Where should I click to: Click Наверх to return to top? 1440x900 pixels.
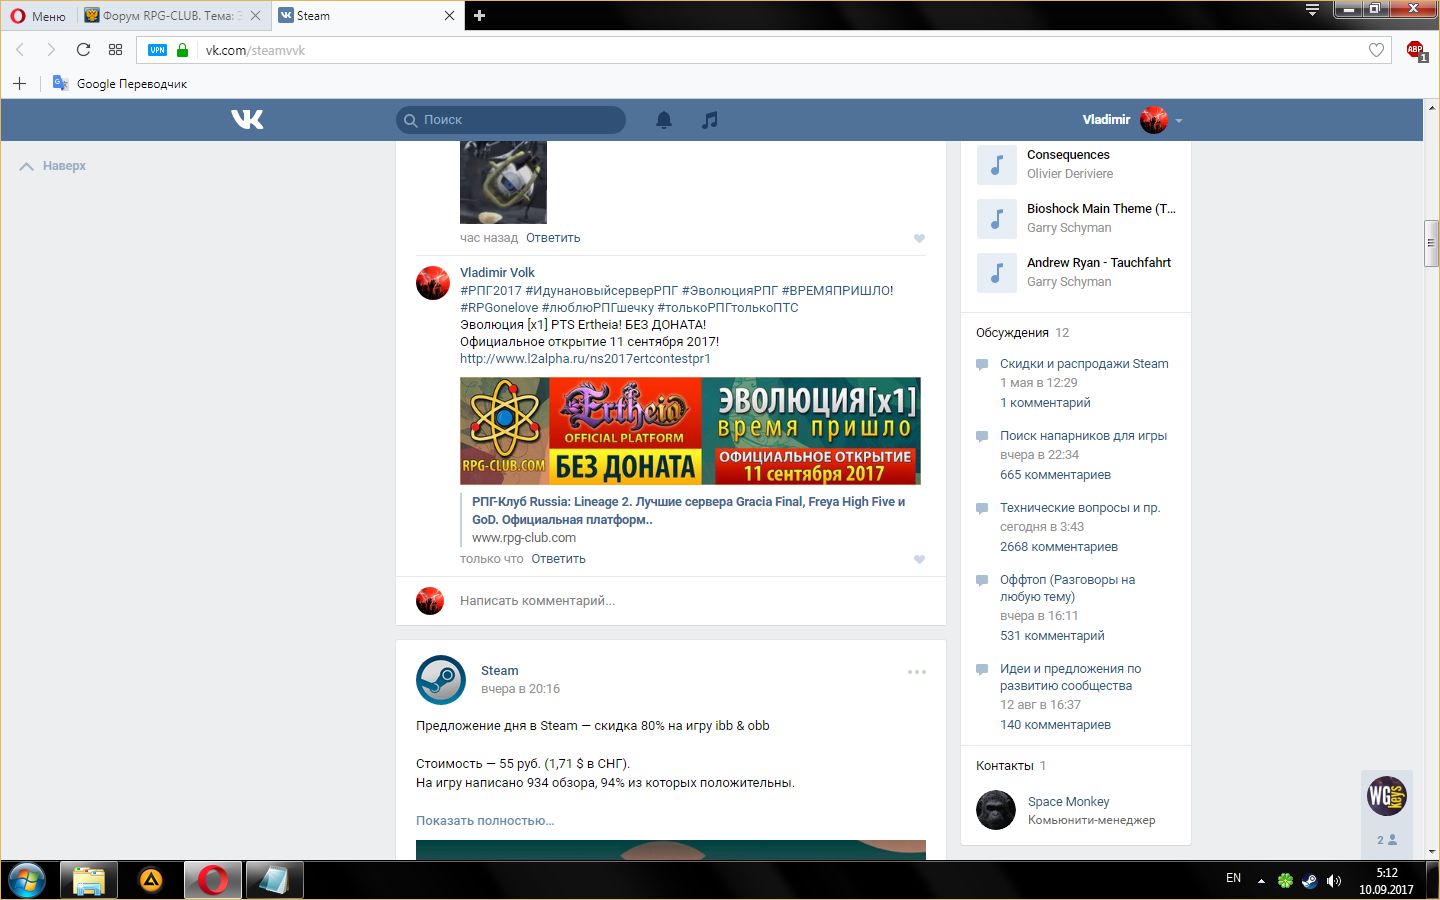(x=53, y=166)
